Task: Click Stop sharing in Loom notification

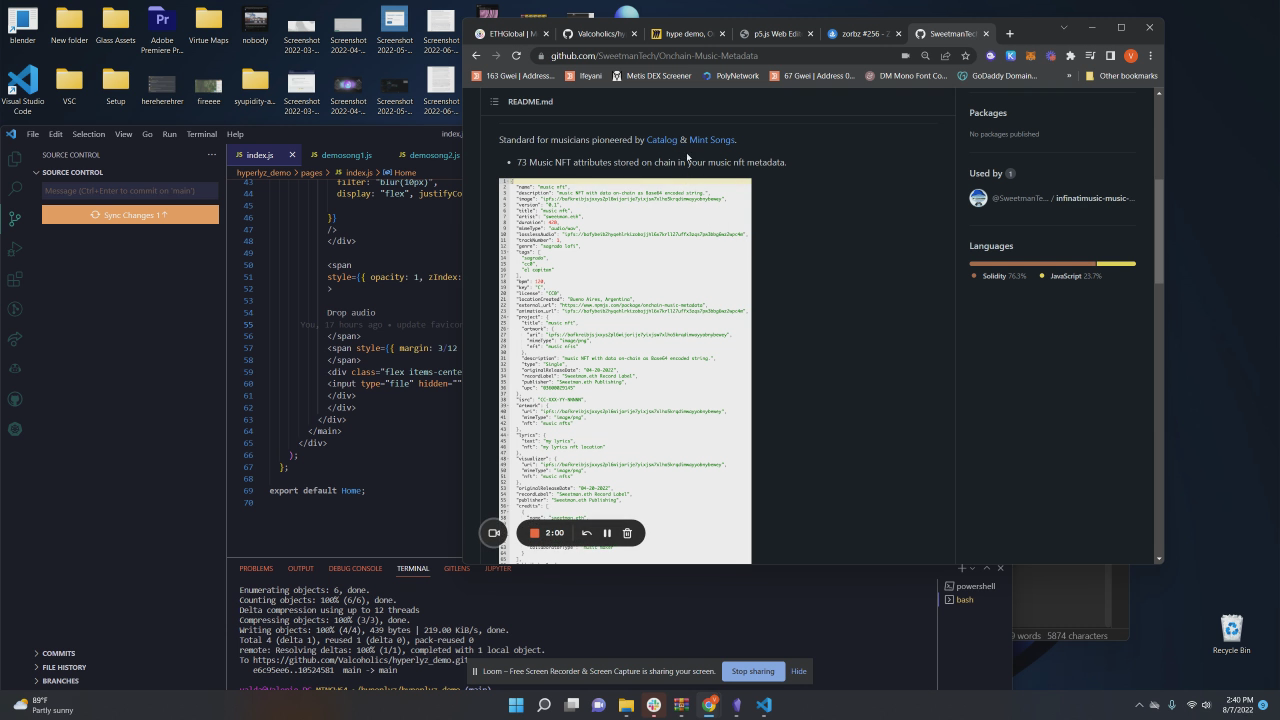Action: point(753,671)
